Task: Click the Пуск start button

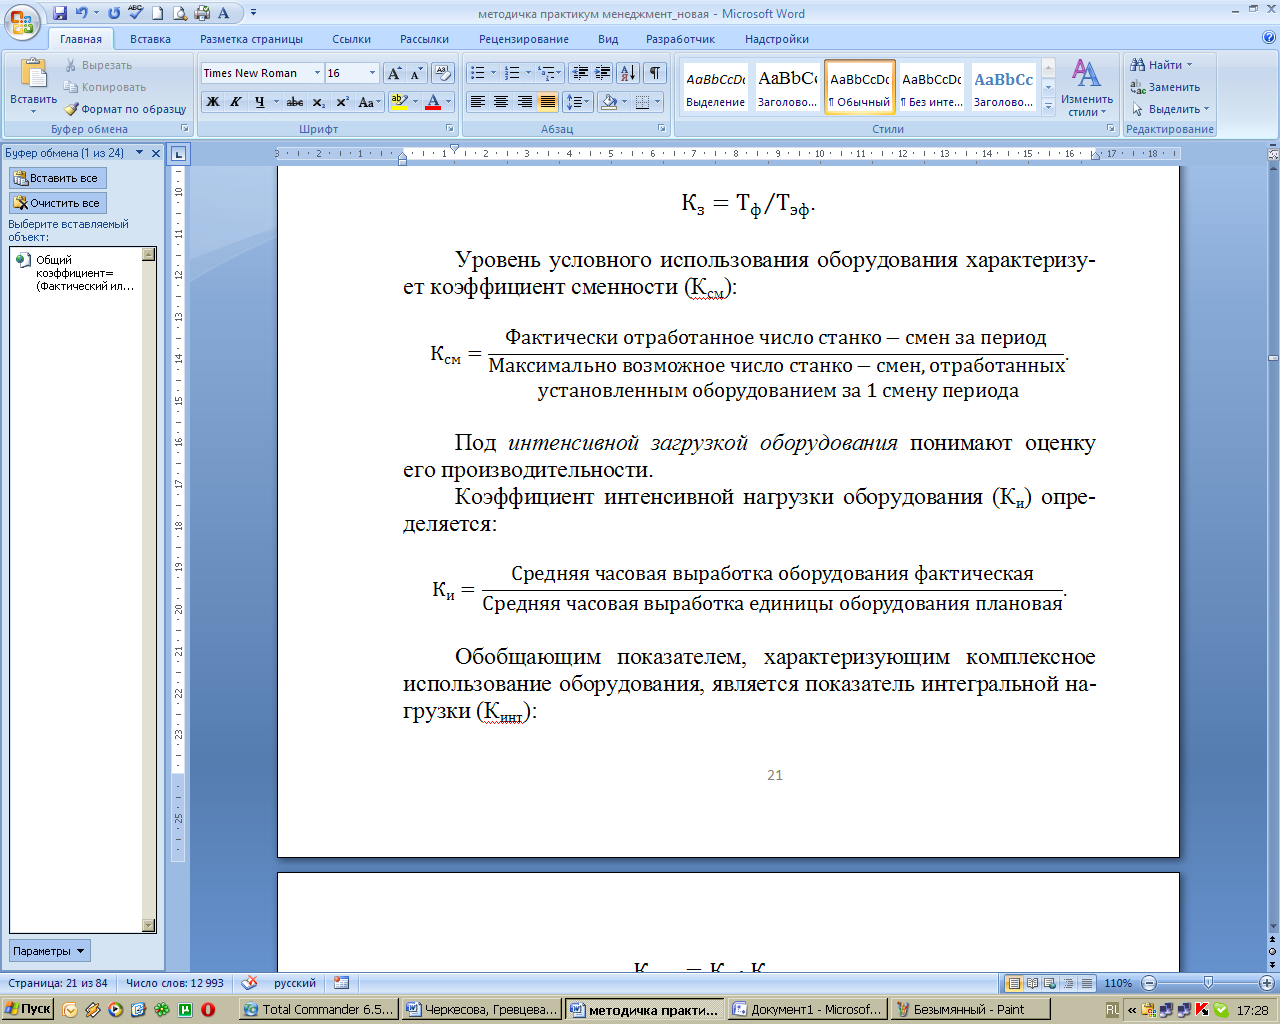Action: click(x=28, y=1009)
